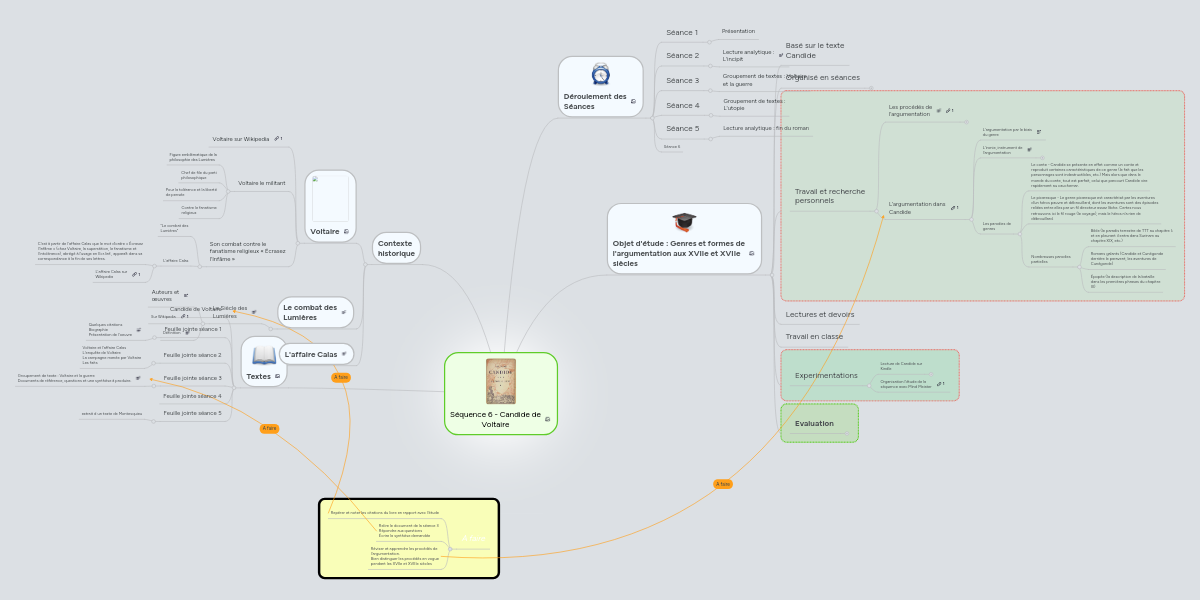This screenshot has width=1200, height=600.
Task: Click the broken image placeholder in Voltaire node
Action: (x=330, y=198)
